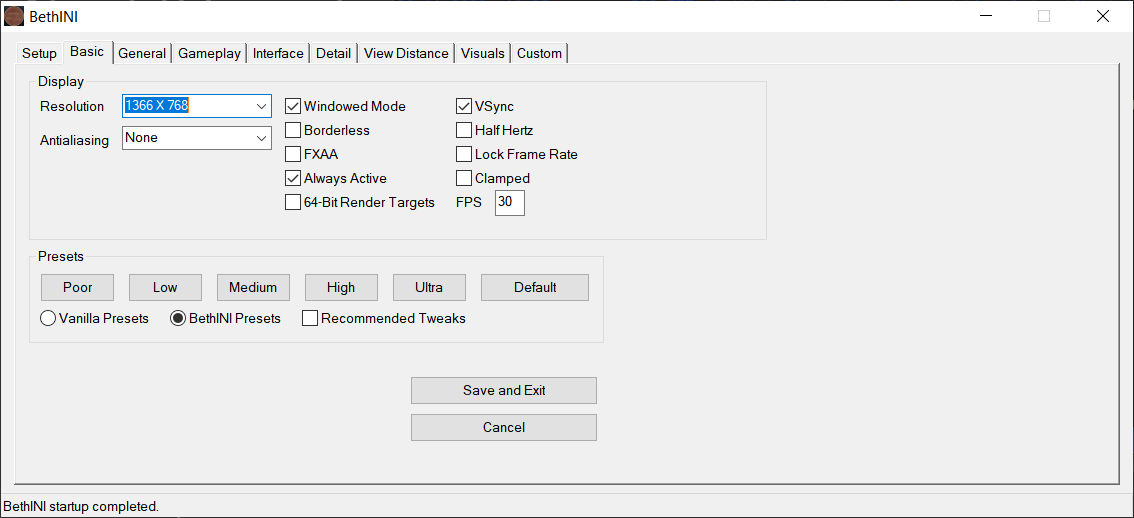
Task: Open the Interface tab
Action: 278,54
